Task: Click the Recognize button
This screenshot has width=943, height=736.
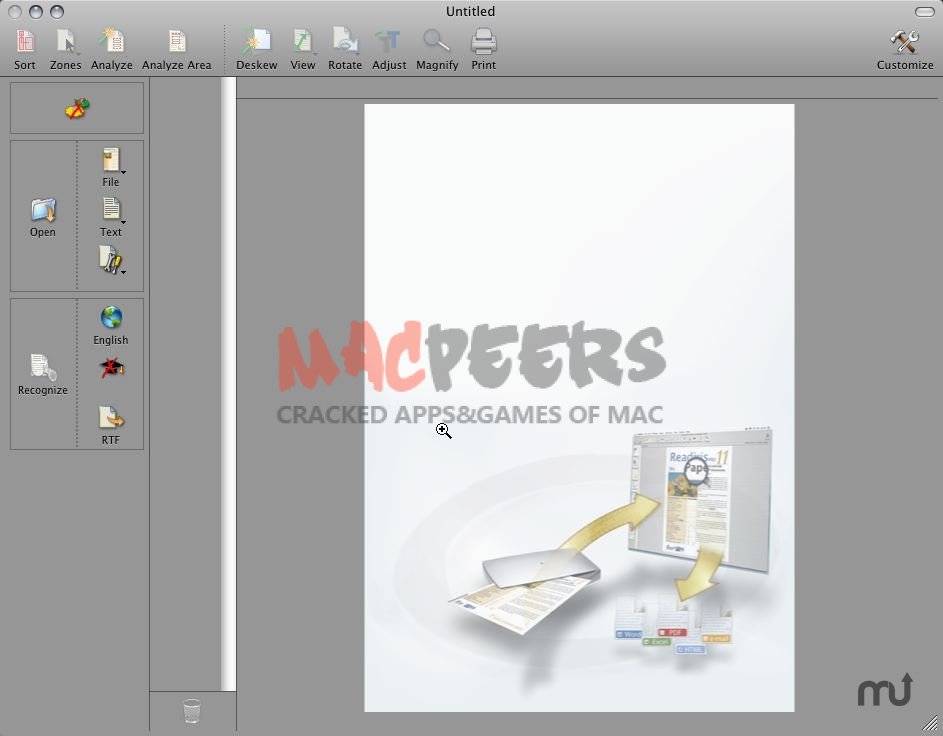Action: click(x=43, y=374)
